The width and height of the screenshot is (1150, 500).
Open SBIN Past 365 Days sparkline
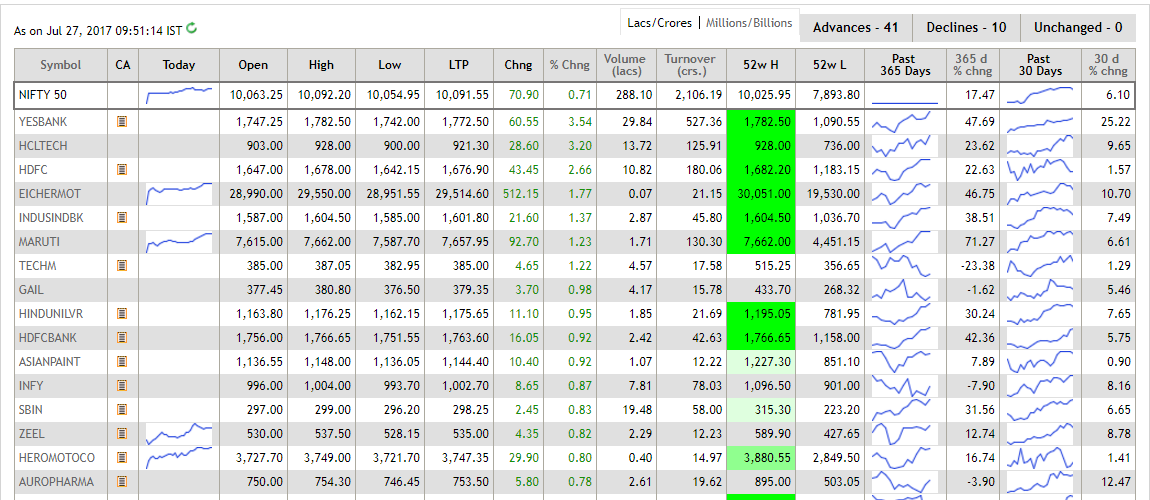click(904, 410)
